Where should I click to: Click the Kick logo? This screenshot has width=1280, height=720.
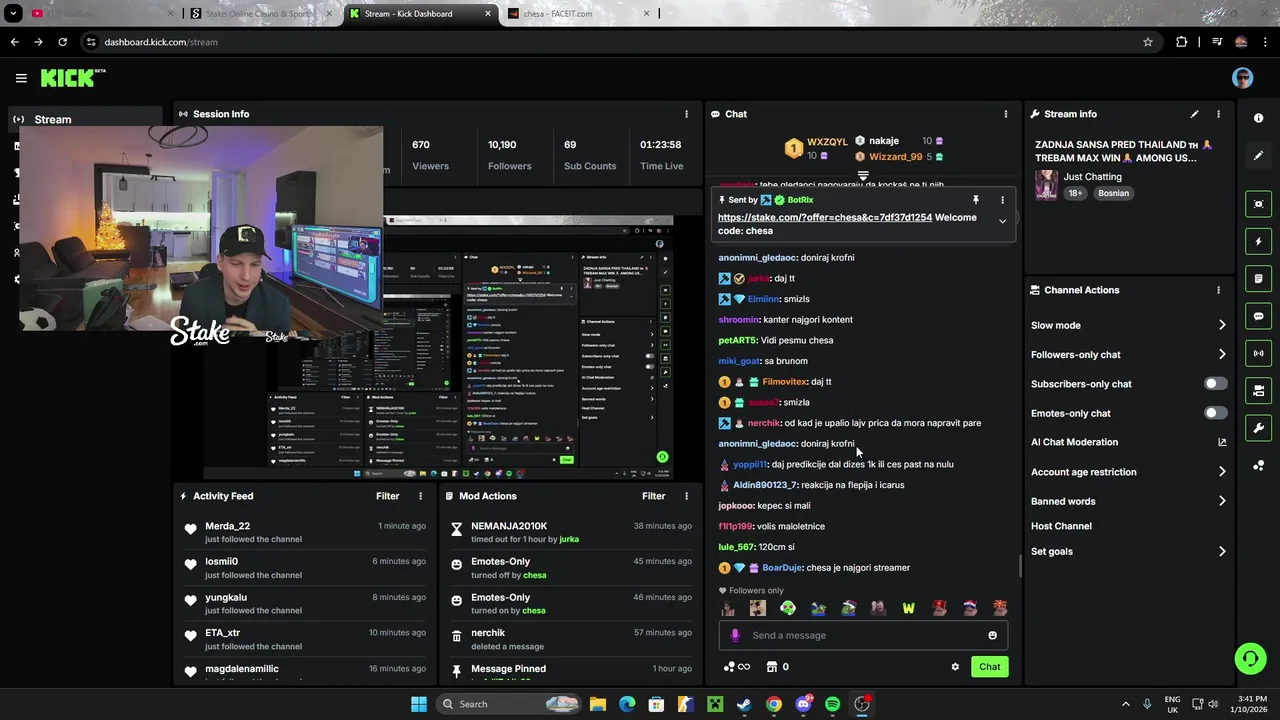(x=72, y=78)
